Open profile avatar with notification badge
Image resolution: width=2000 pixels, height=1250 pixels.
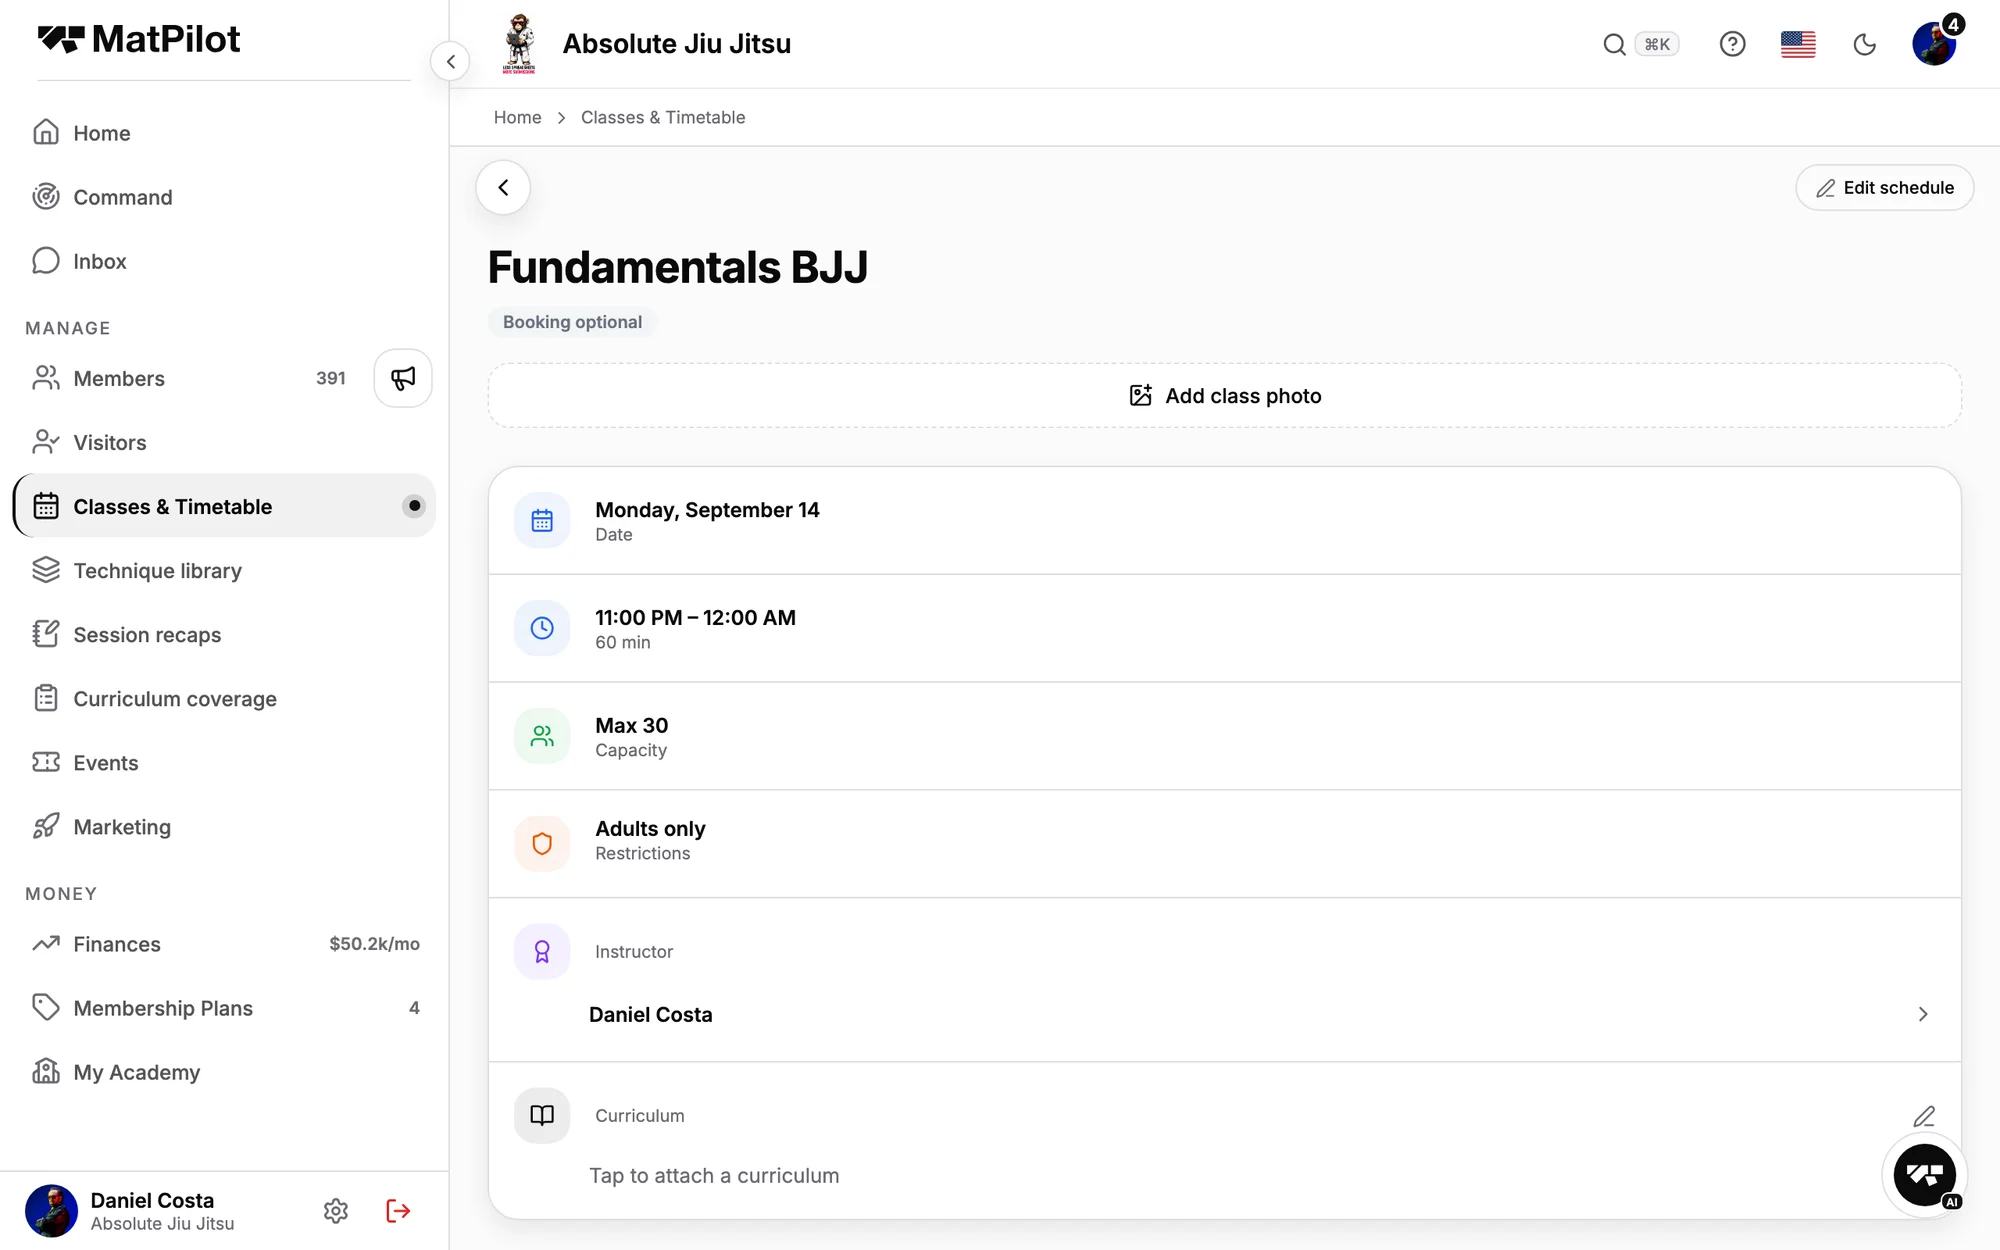pyautogui.click(x=1934, y=44)
